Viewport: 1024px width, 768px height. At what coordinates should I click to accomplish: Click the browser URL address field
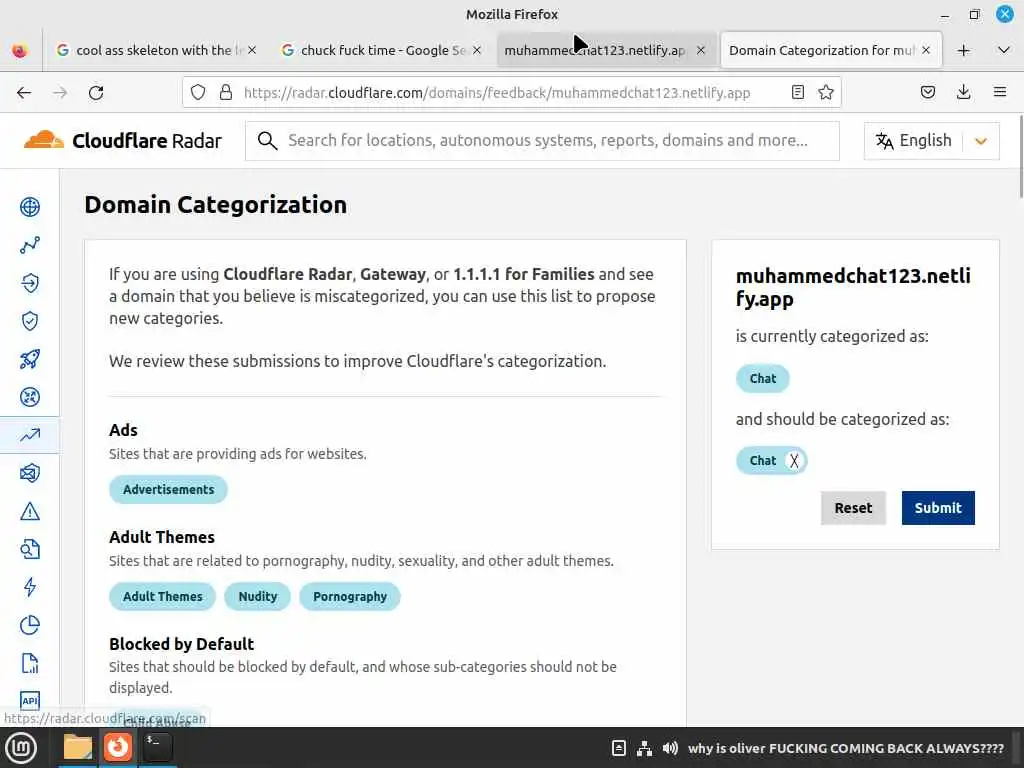click(x=497, y=93)
